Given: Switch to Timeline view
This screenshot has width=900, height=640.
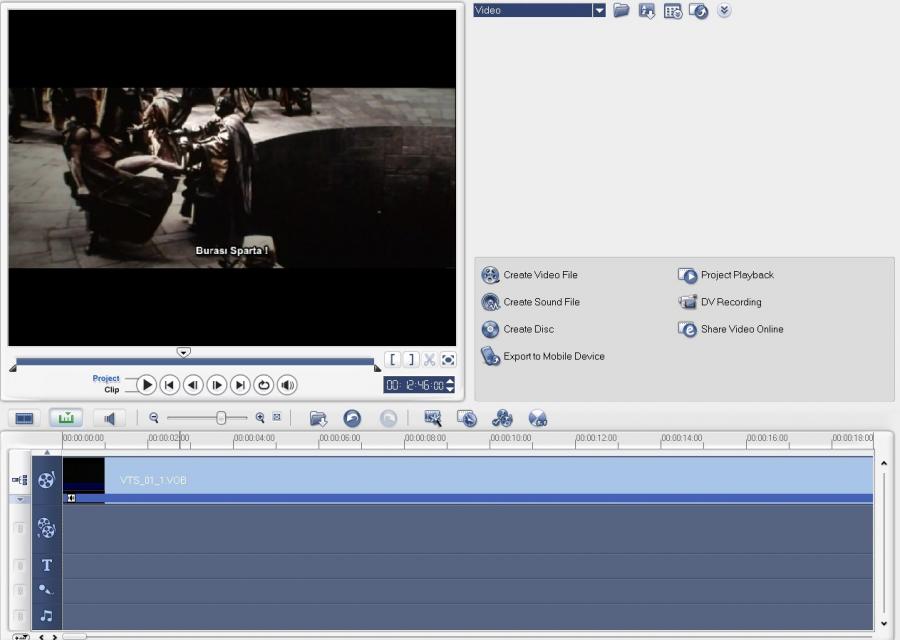Looking at the screenshot, I should (x=66, y=418).
